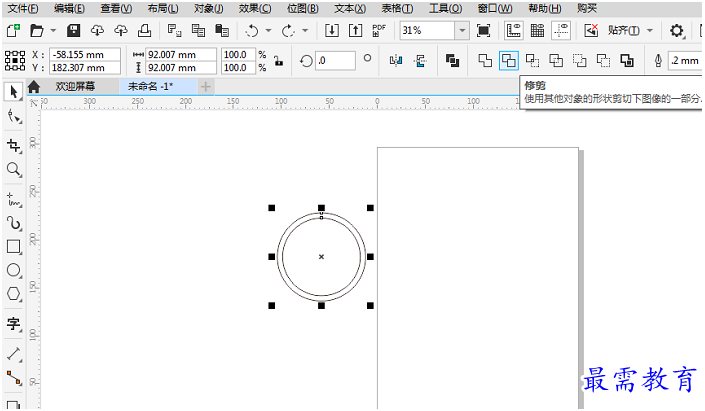
Task: Redo the last undone action
Action: [288, 31]
